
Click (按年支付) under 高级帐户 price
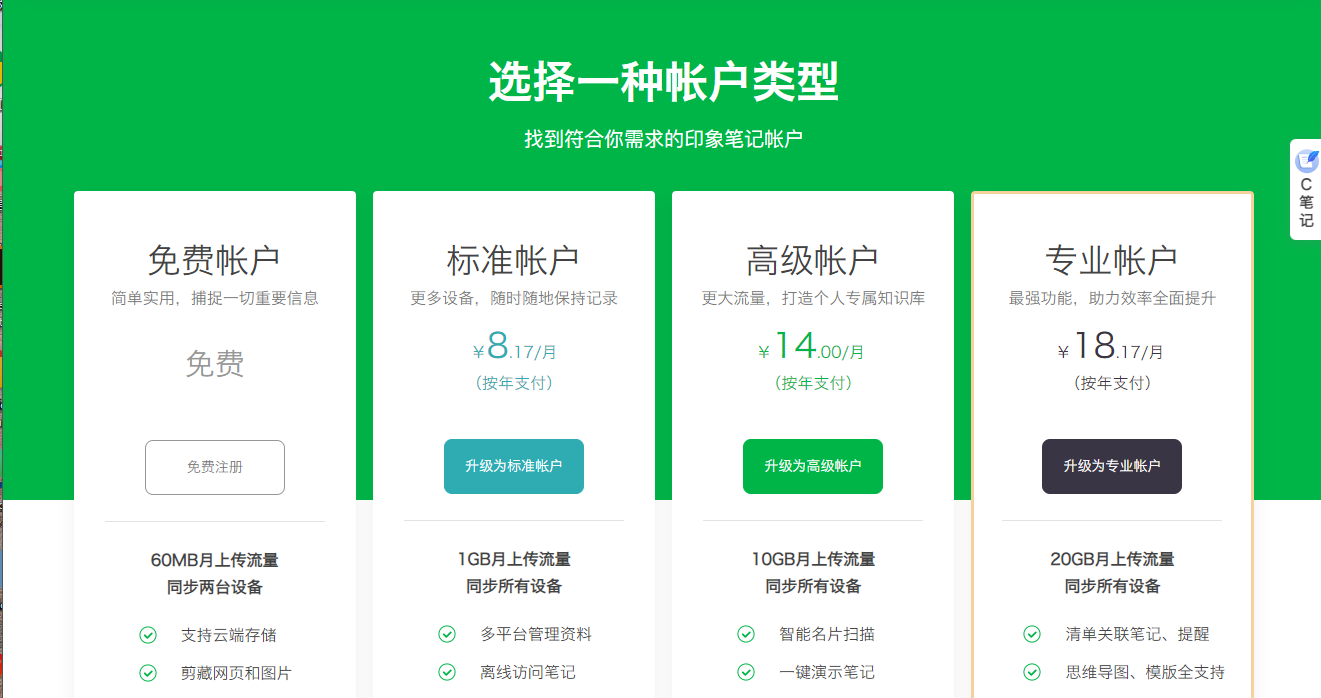pos(813,383)
